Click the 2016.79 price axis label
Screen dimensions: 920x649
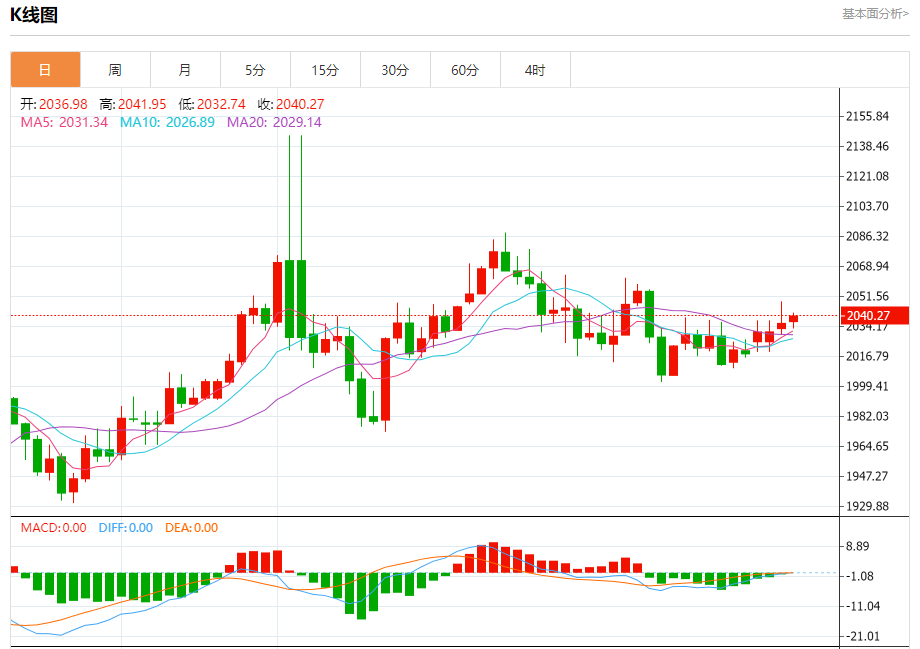pos(867,356)
